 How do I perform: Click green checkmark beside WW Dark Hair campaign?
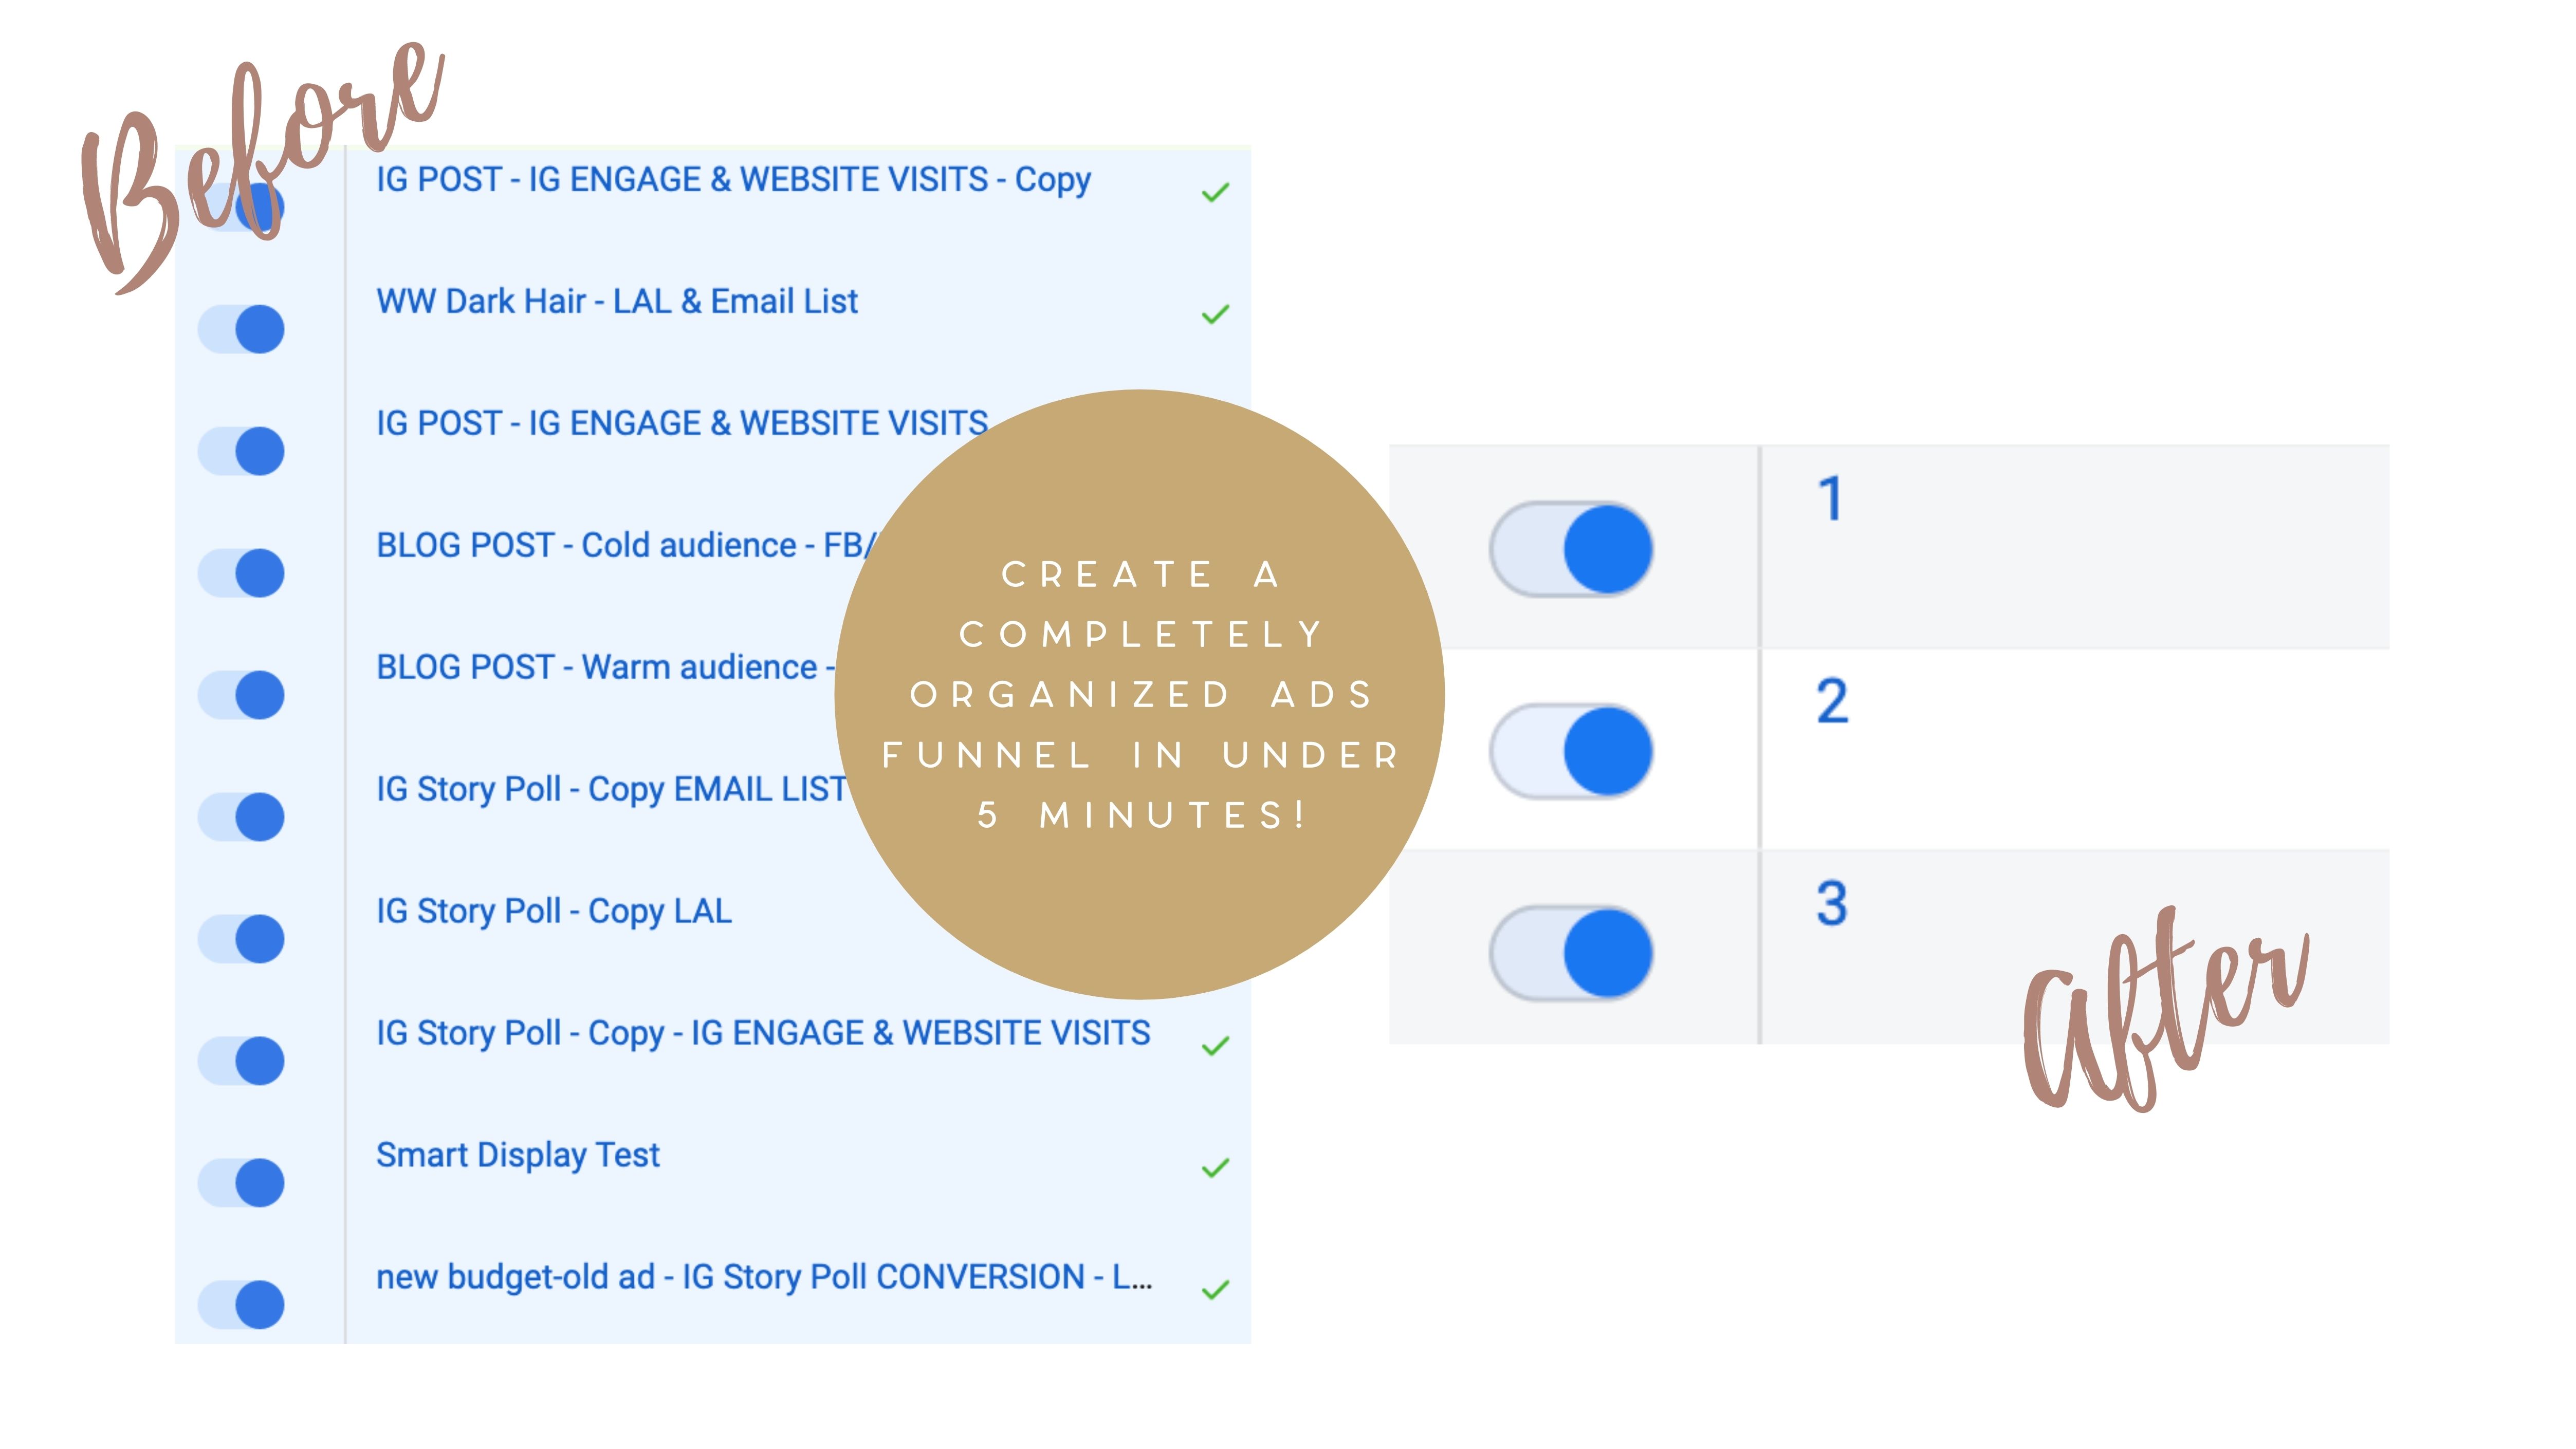[x=1215, y=315]
